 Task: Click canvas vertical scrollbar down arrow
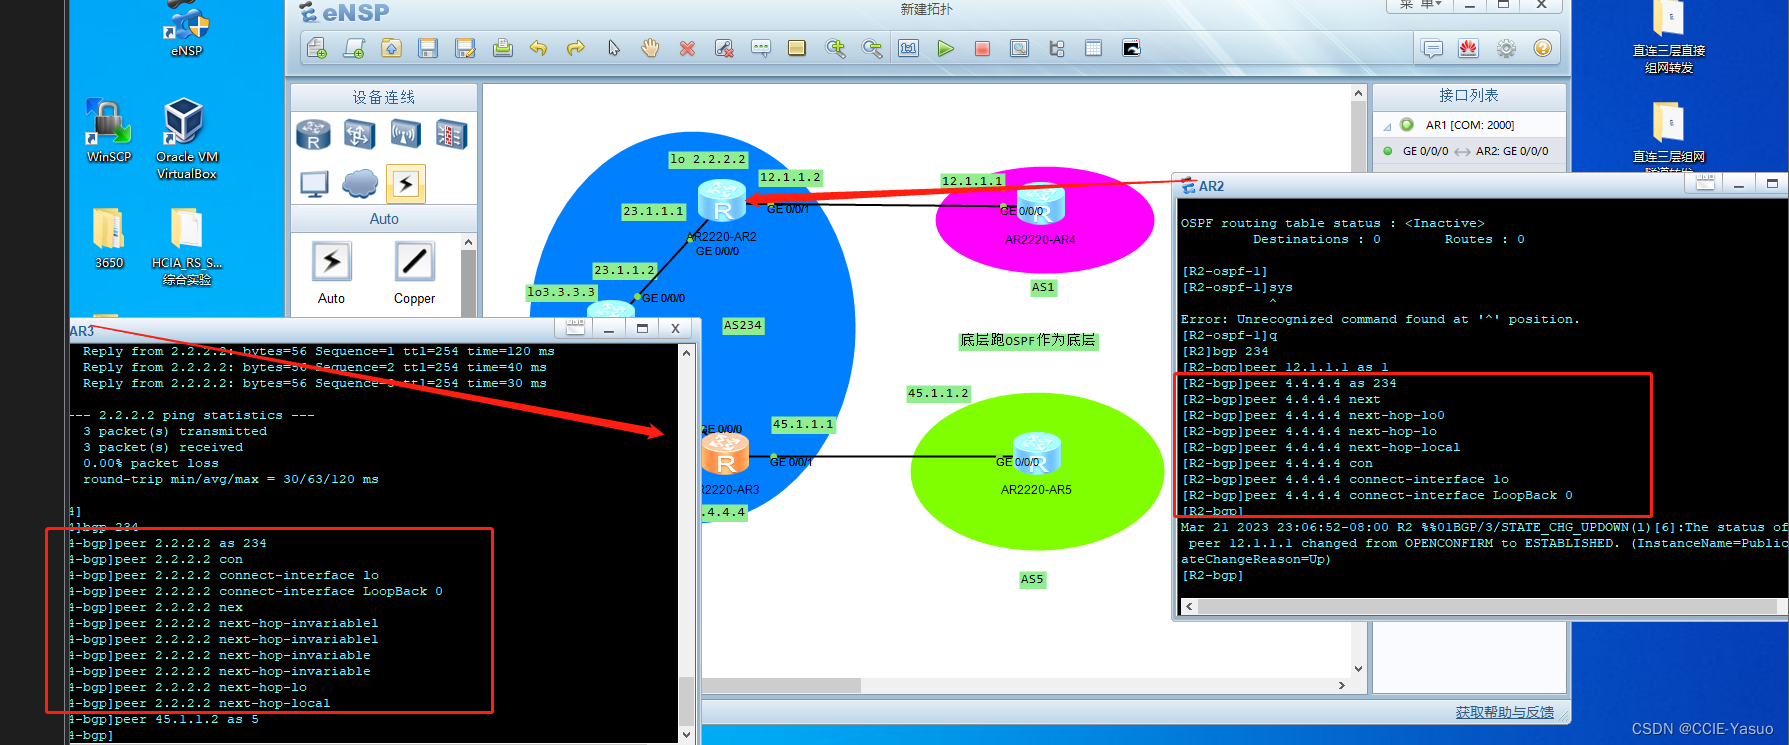(1358, 669)
